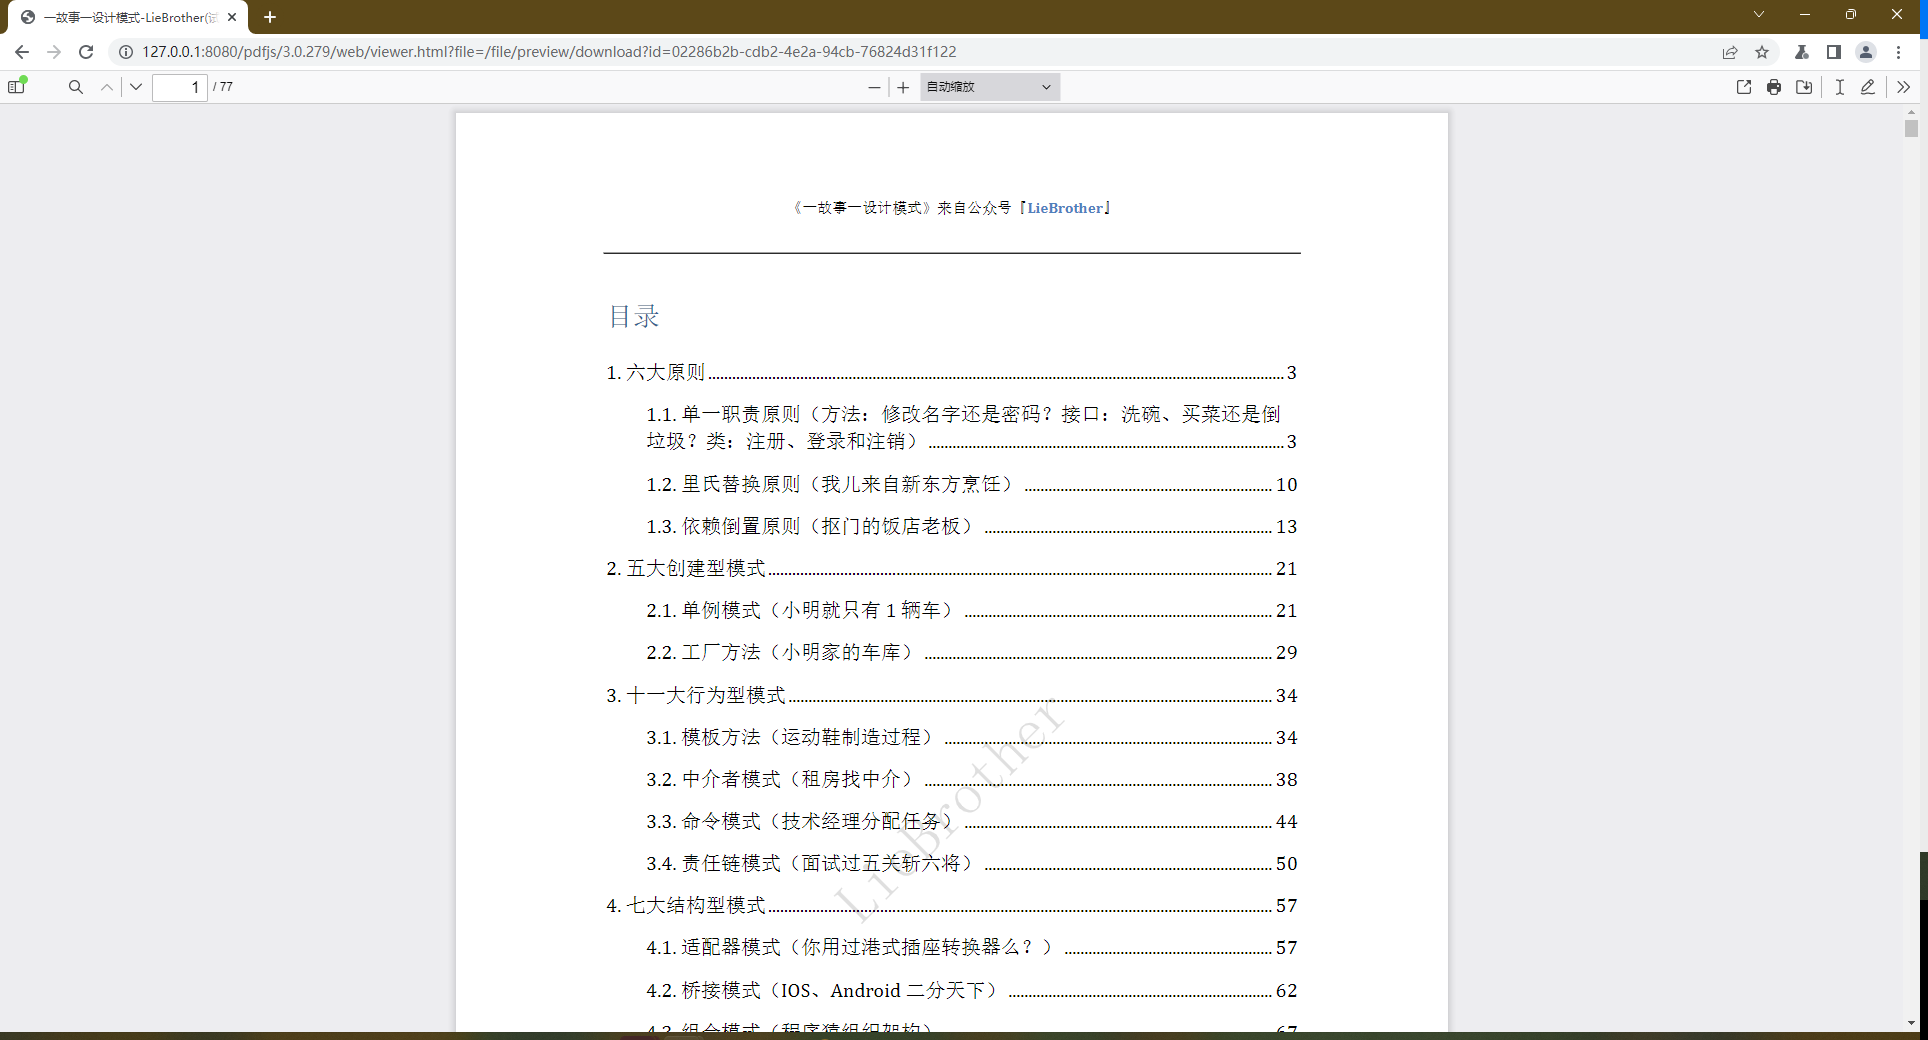1928x1040 pixels.
Task: Open 2.1. 单例模式 contents entry
Action: click(971, 610)
